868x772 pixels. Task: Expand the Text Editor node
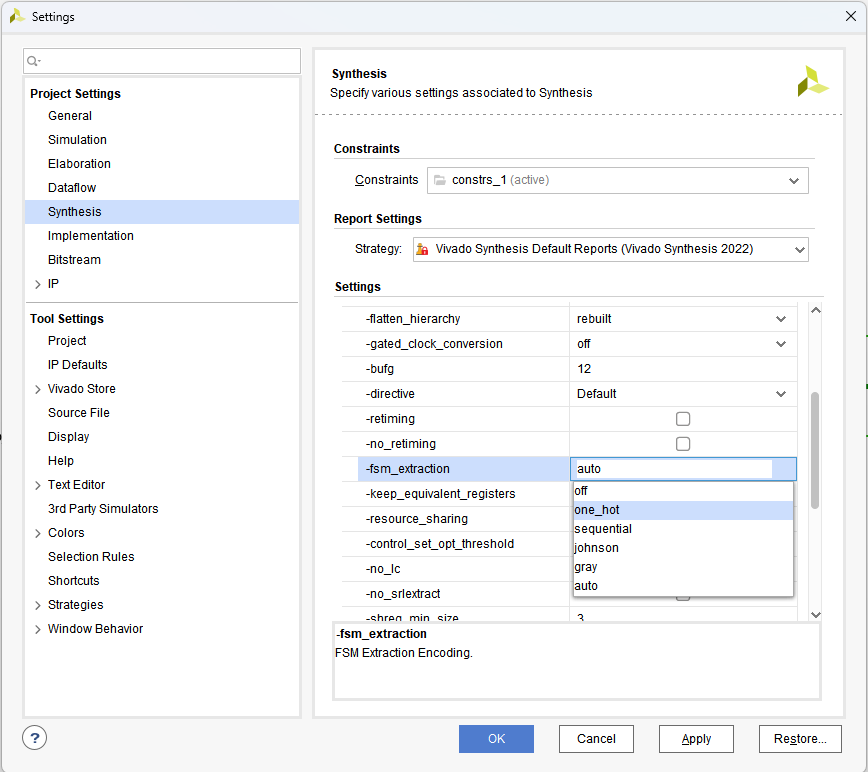click(38, 485)
